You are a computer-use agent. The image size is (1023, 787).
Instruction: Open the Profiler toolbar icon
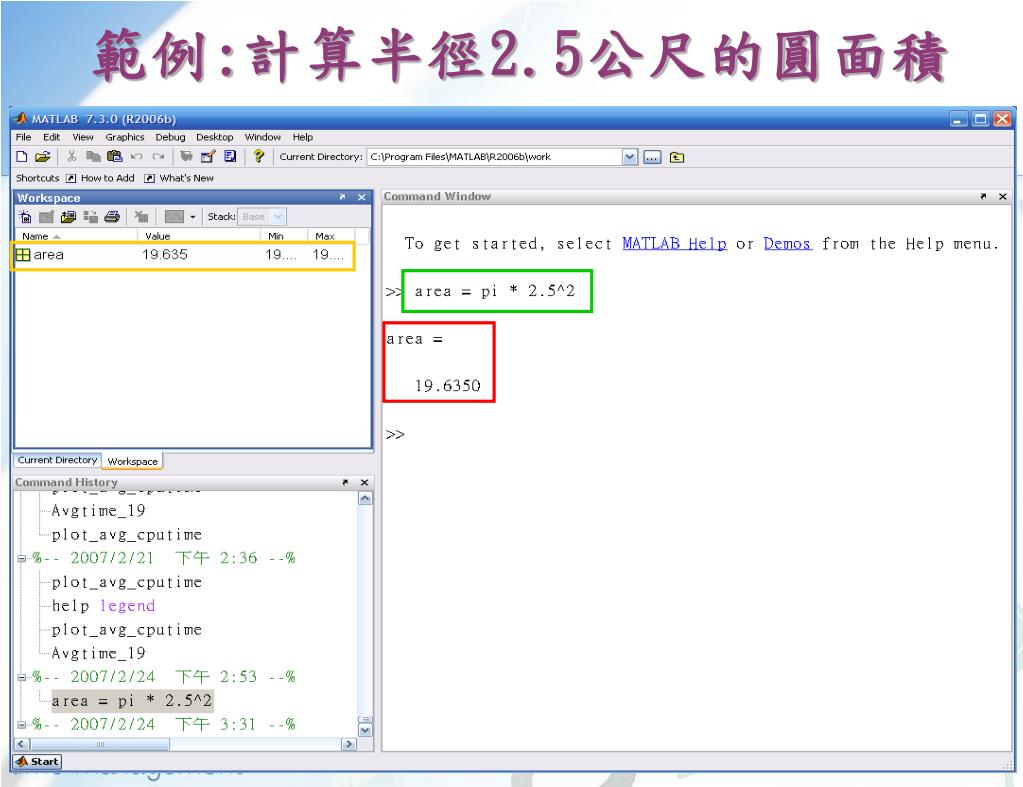click(x=230, y=157)
